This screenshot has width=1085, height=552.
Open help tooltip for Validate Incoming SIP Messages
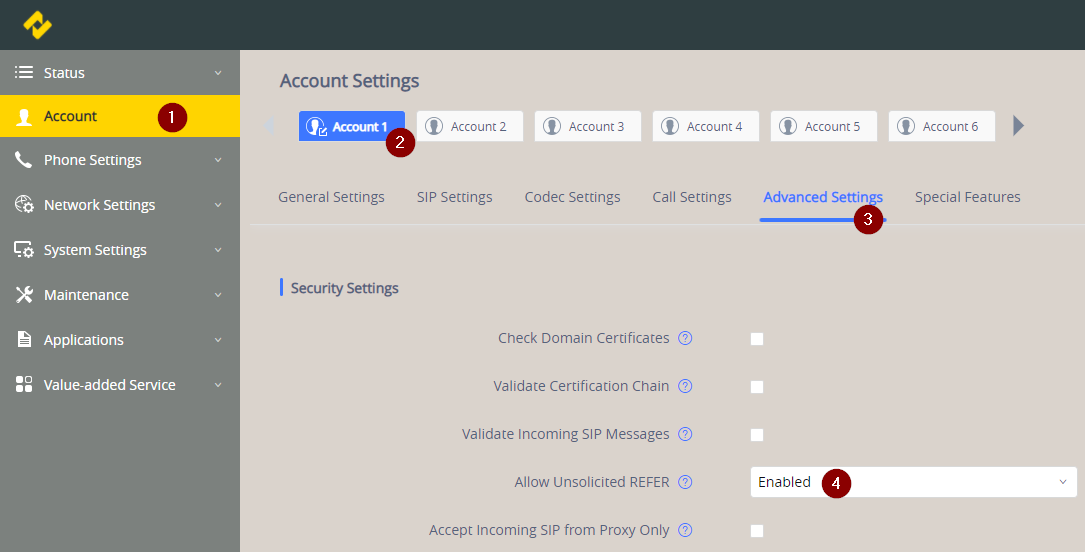685,434
